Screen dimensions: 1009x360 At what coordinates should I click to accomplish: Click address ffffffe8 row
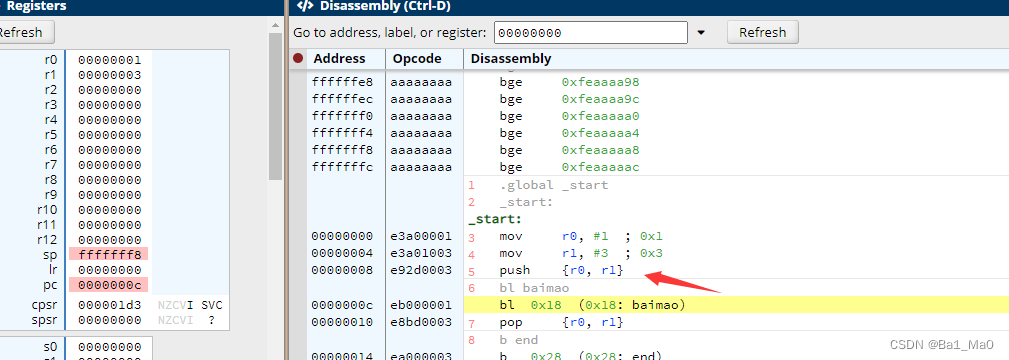click(x=341, y=83)
